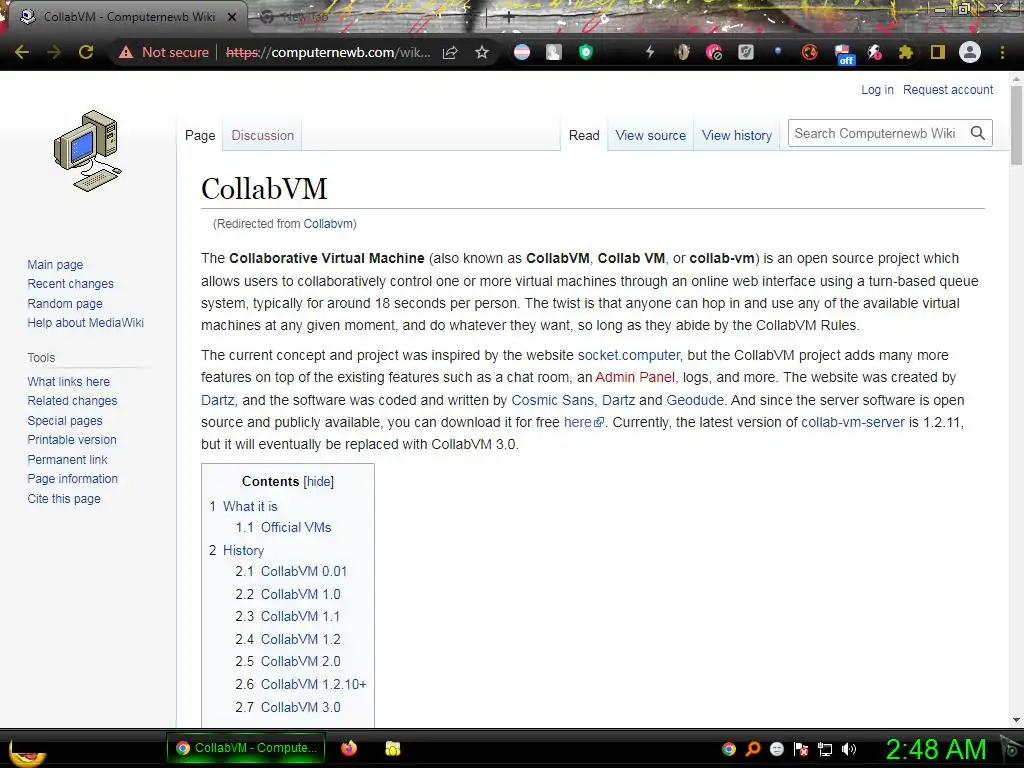This screenshot has width=1024, height=768.
Task: Open the red Admin Panel link
Action: [x=635, y=377]
